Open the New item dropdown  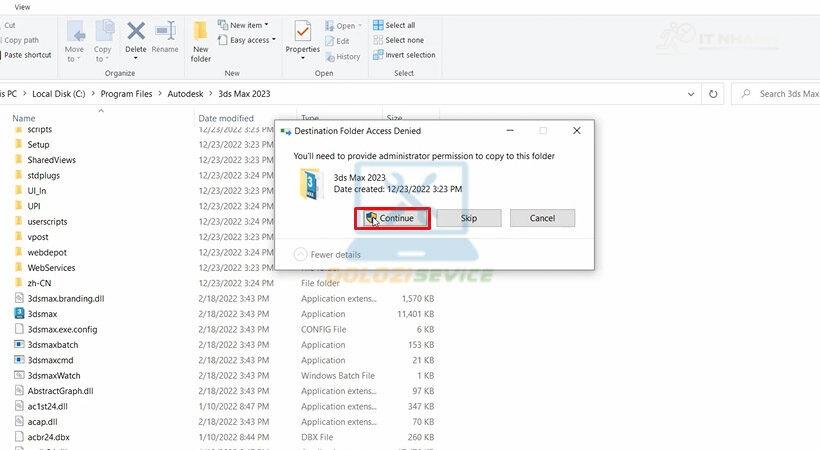click(x=243, y=25)
